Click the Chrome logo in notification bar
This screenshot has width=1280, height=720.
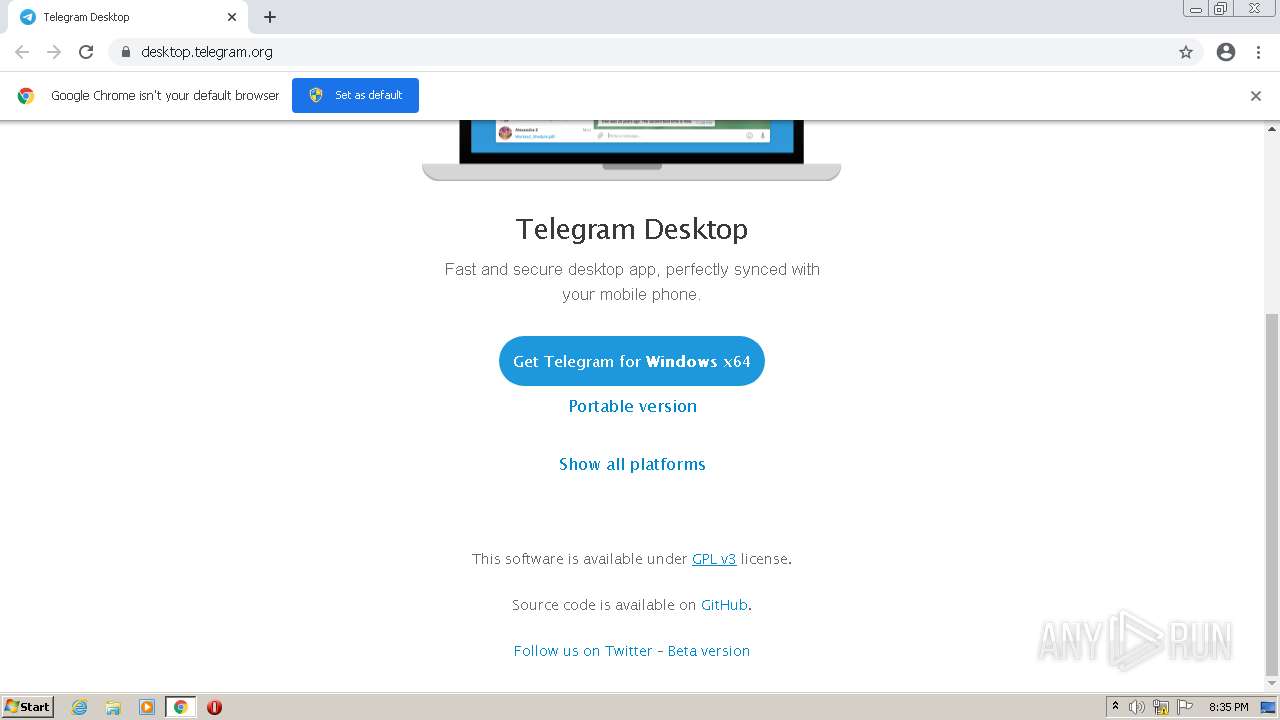(x=26, y=96)
